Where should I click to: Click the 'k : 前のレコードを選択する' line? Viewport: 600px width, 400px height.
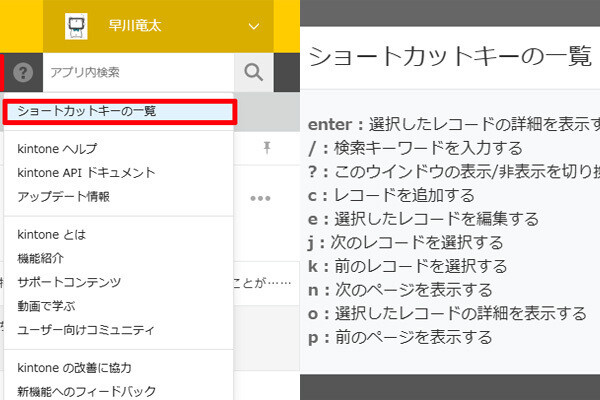[x=408, y=267]
